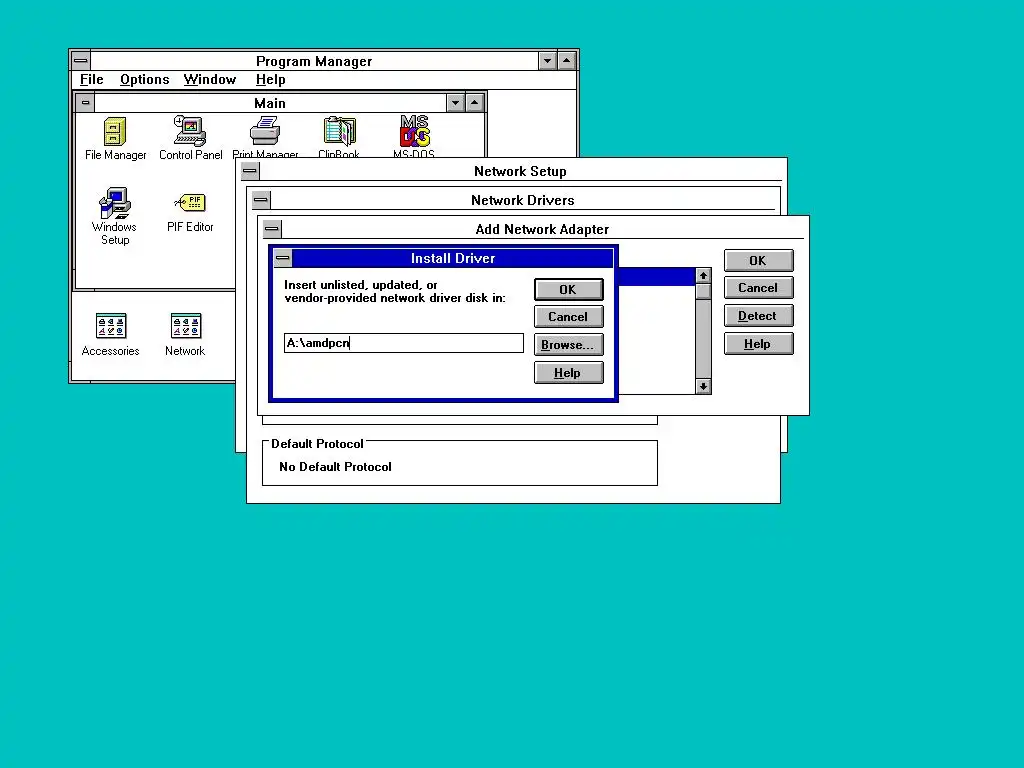This screenshot has height=768, width=1024.
Task: Click Help in Add Network Adapter dialog
Action: tap(758, 344)
